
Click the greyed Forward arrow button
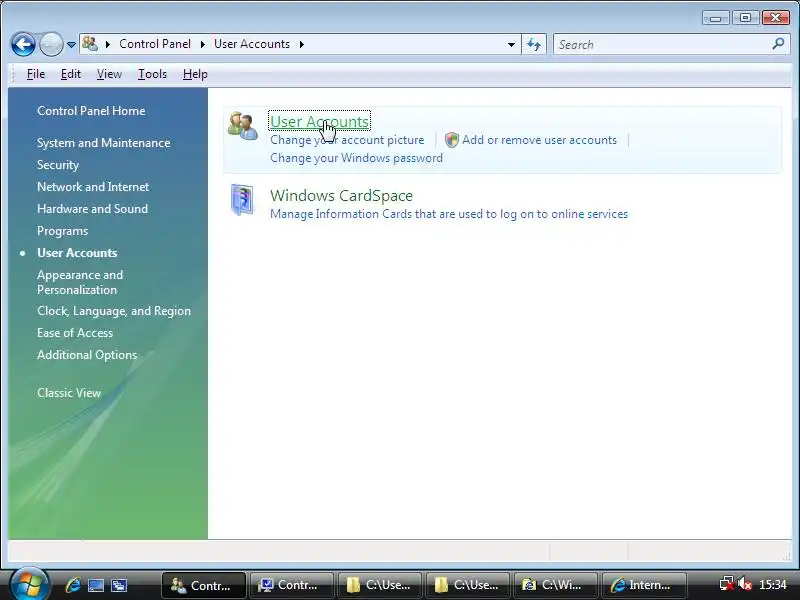51,44
